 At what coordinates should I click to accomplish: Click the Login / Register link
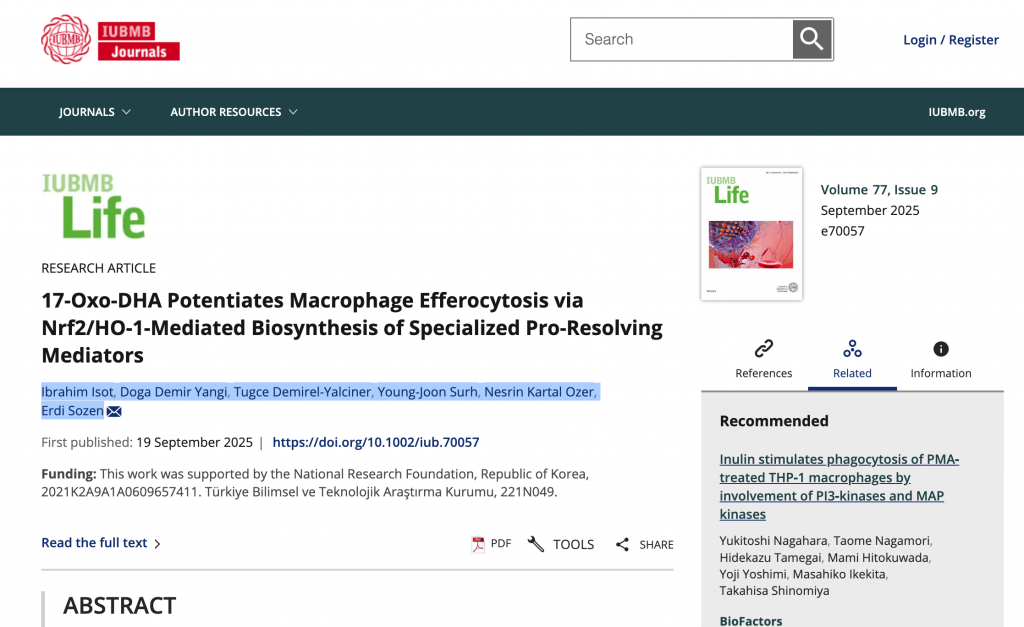pyautogui.click(x=950, y=40)
